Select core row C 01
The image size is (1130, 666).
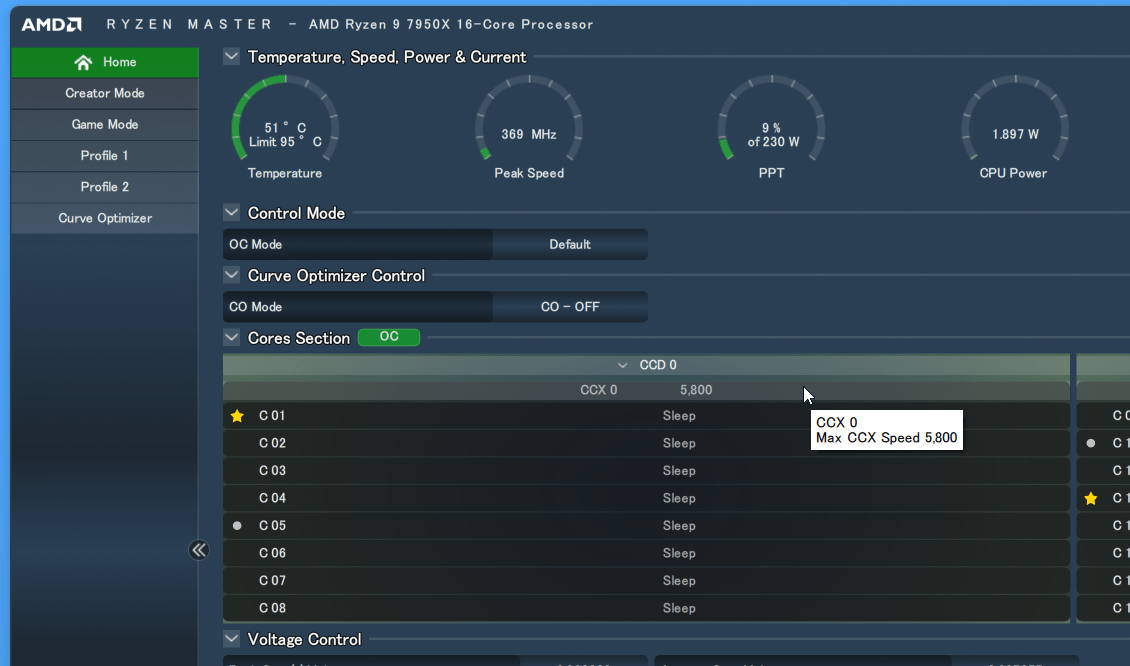[x=646, y=416]
